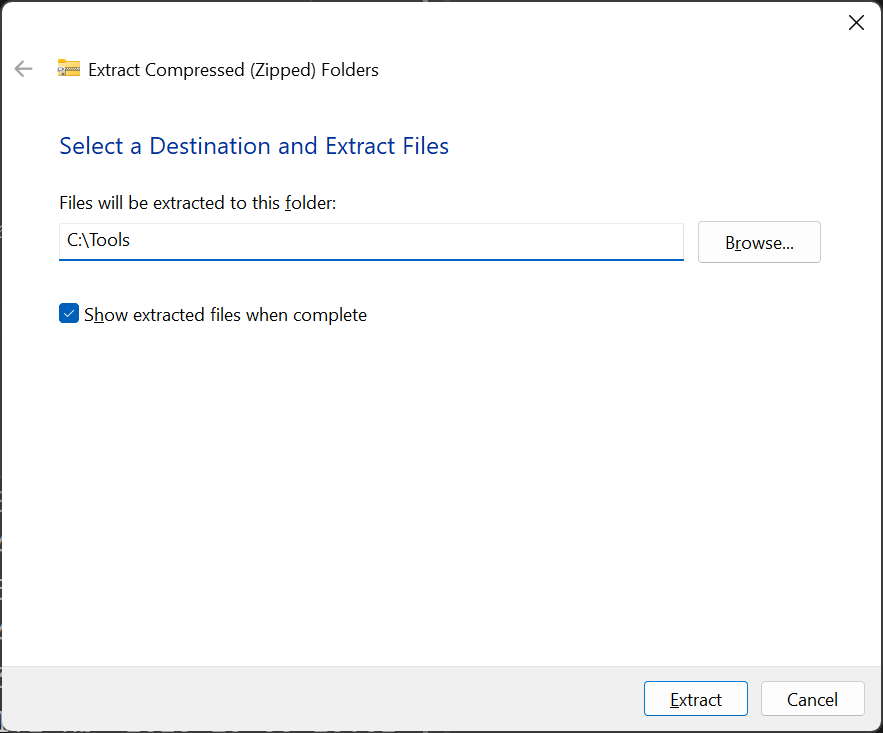This screenshot has height=733, width=883.
Task: Cancel the extraction
Action: [812, 699]
